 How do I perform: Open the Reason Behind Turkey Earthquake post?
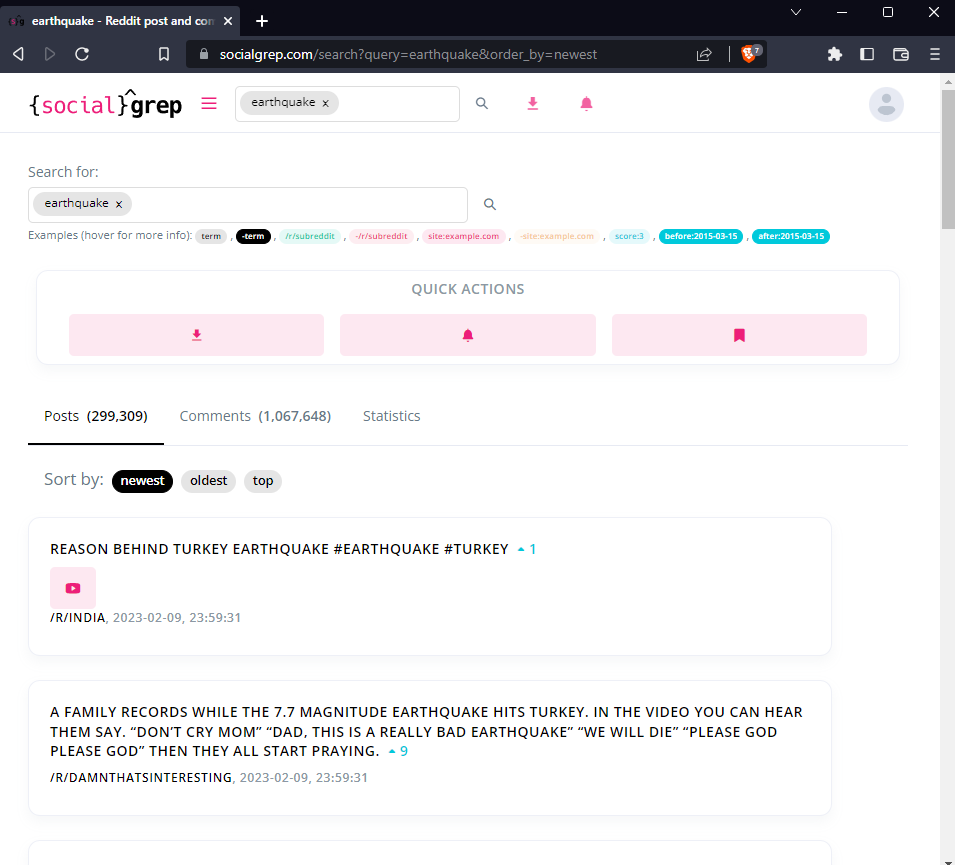pos(279,549)
